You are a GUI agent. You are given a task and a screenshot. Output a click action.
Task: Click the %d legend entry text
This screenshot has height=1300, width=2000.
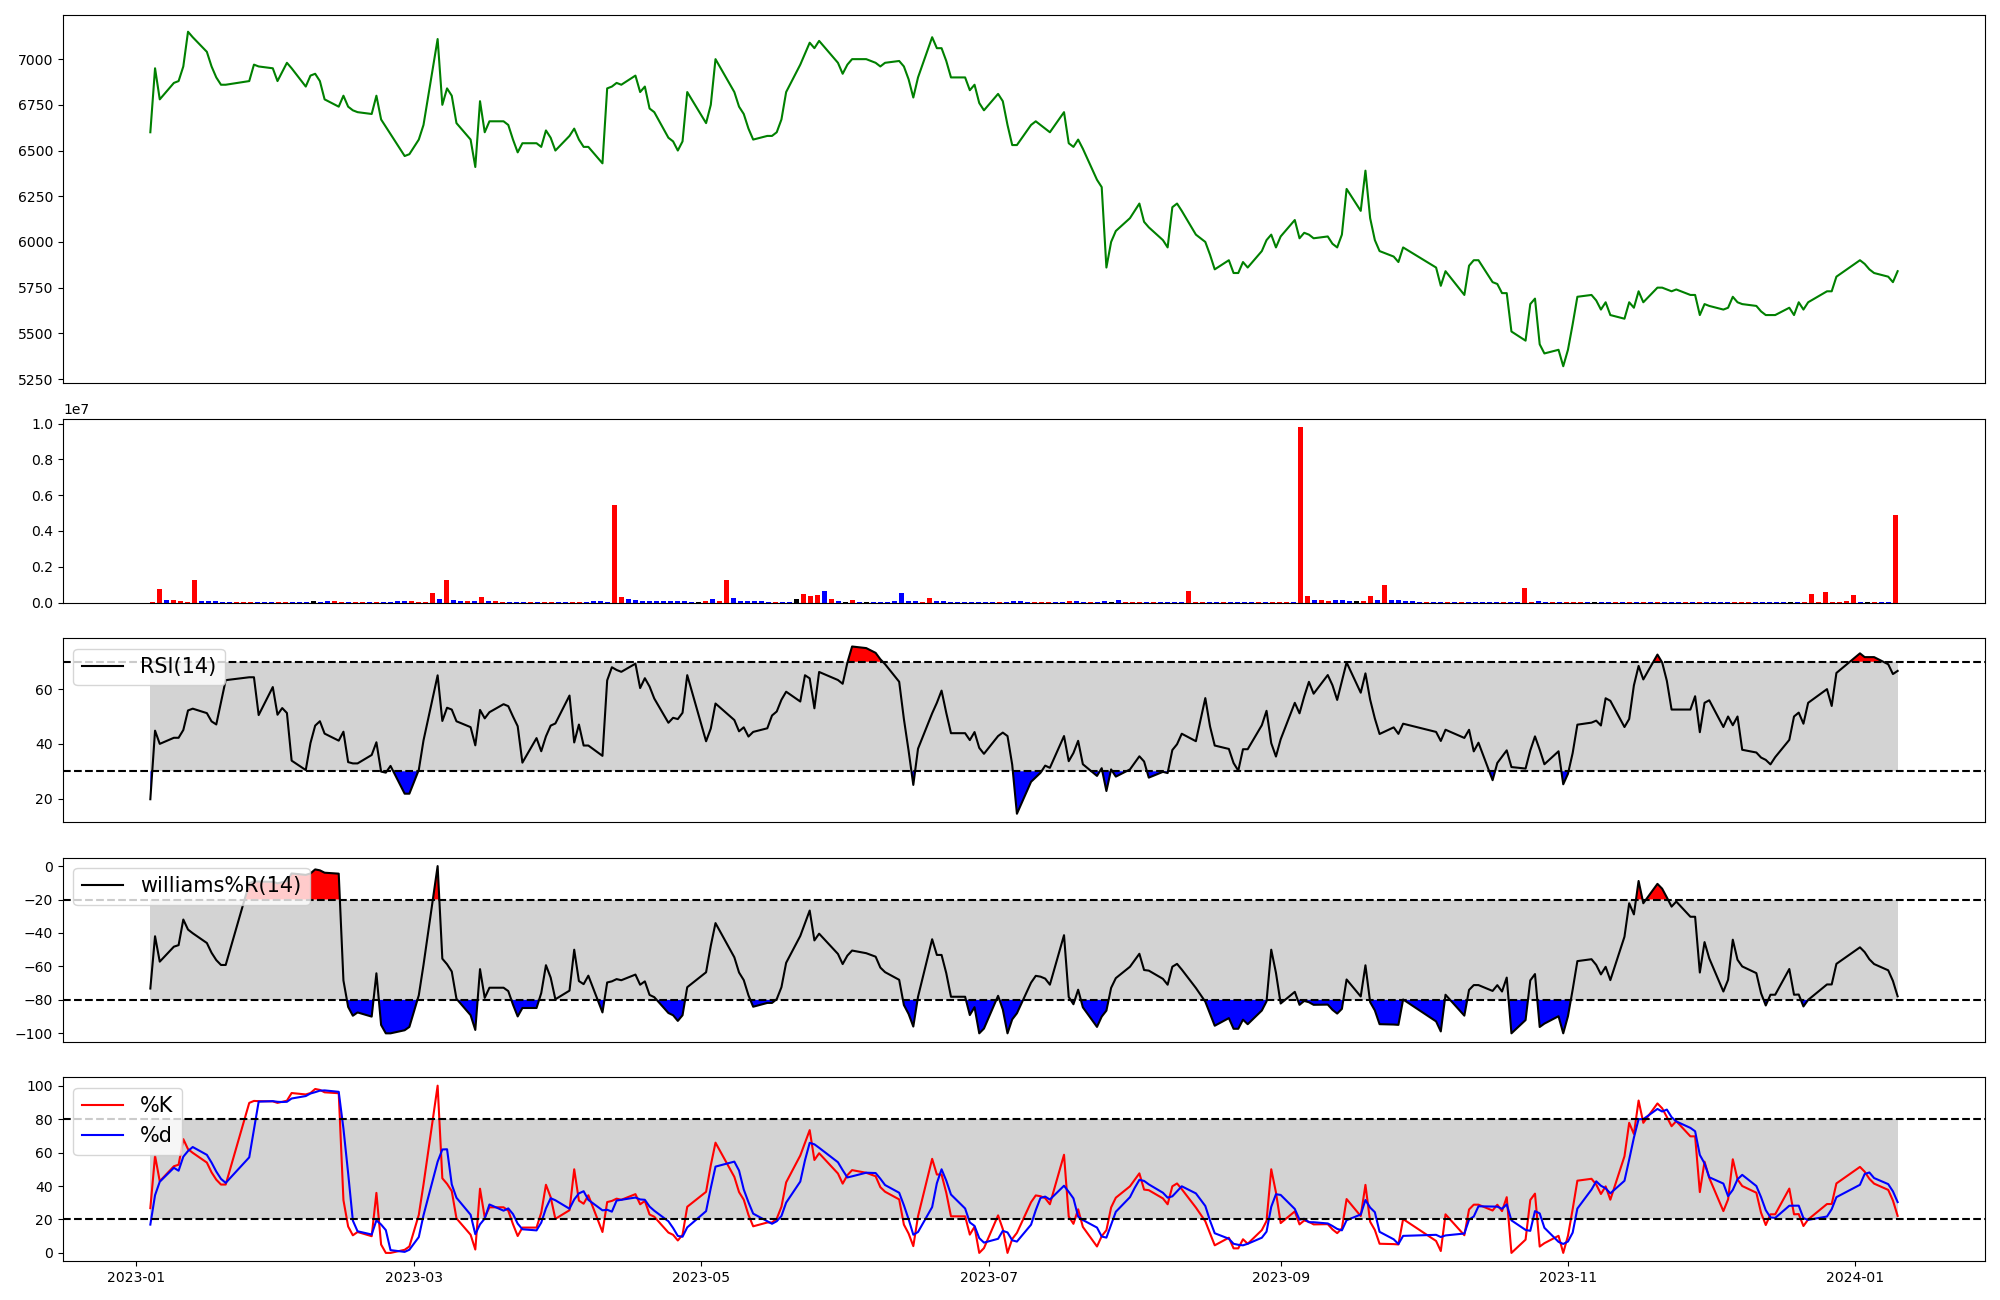point(156,1135)
